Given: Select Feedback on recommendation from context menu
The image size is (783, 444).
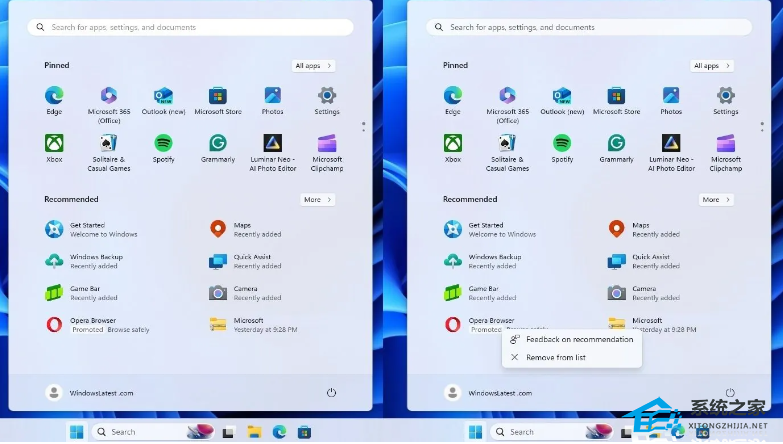Looking at the screenshot, I should tap(572, 339).
